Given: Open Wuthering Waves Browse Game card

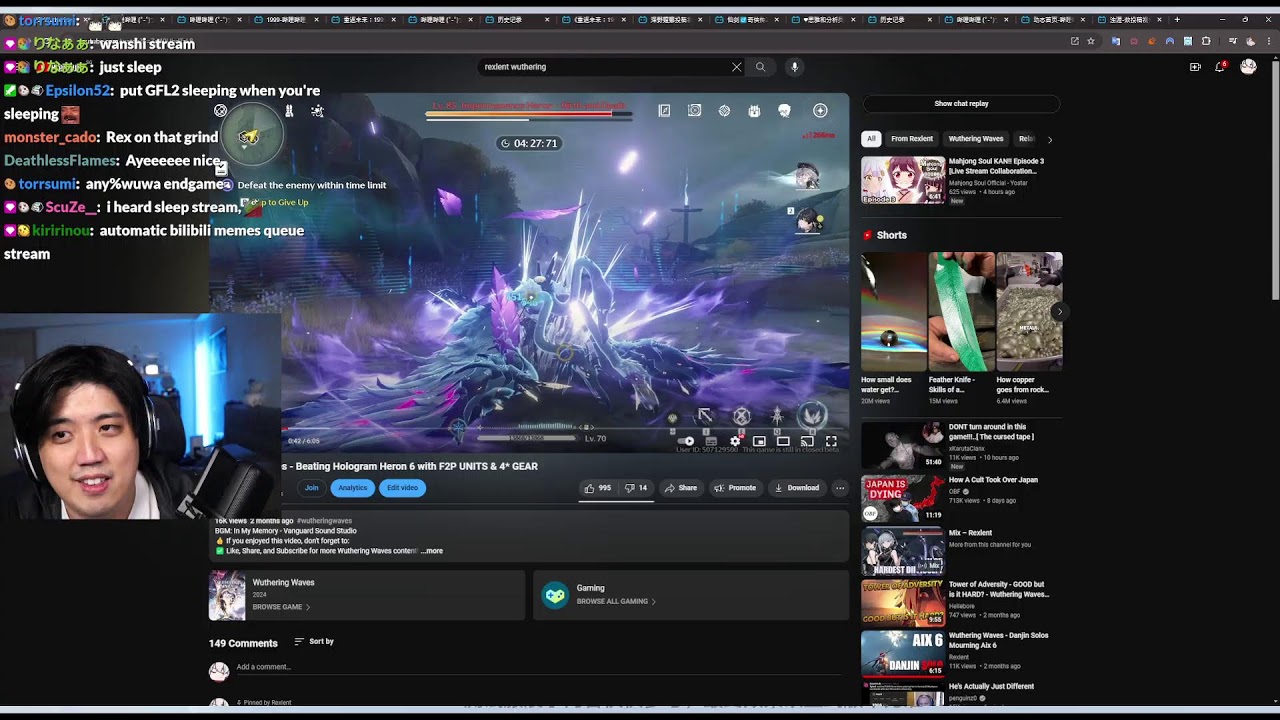Looking at the screenshot, I should 366,596.
